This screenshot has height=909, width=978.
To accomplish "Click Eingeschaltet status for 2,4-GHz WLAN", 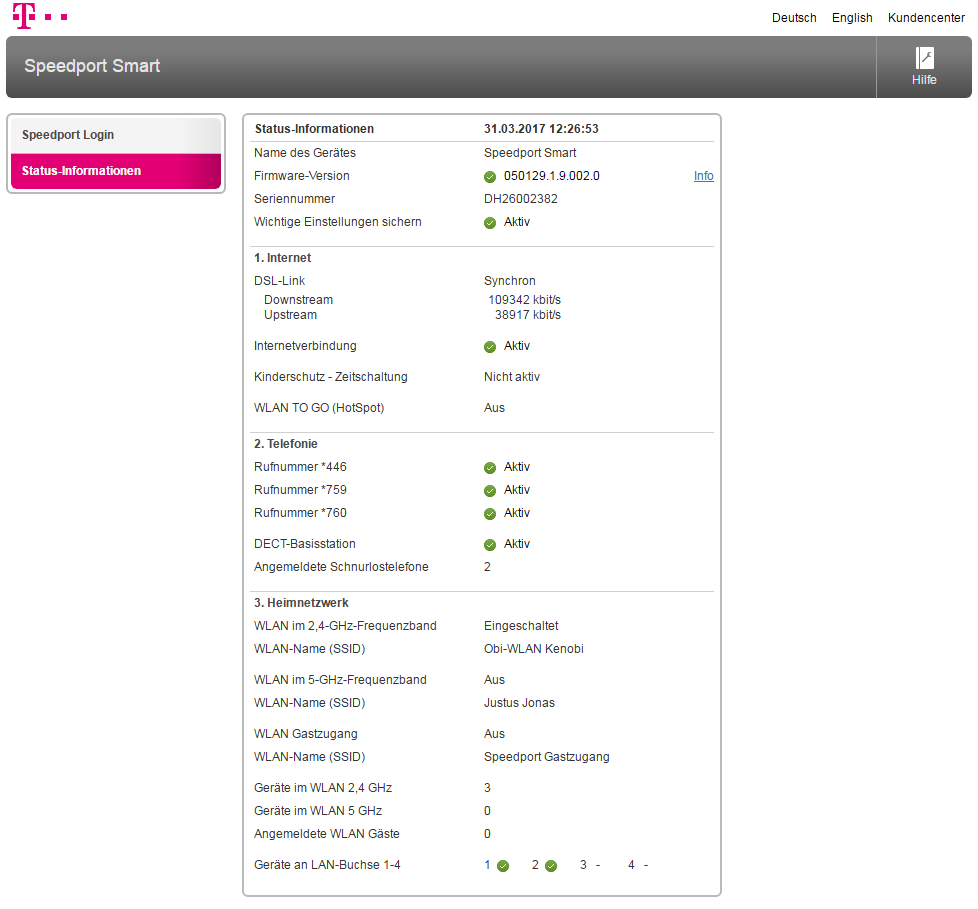I will coord(521,626).
